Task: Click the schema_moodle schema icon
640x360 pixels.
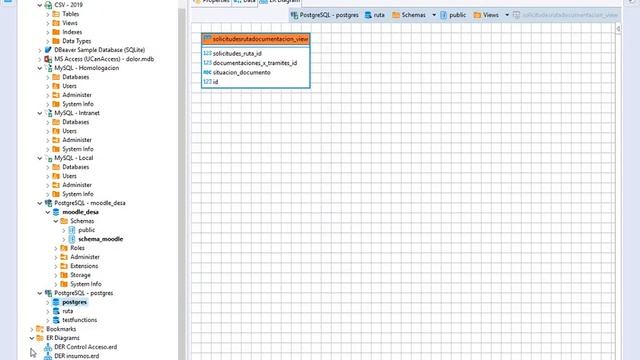Action: coord(72,239)
